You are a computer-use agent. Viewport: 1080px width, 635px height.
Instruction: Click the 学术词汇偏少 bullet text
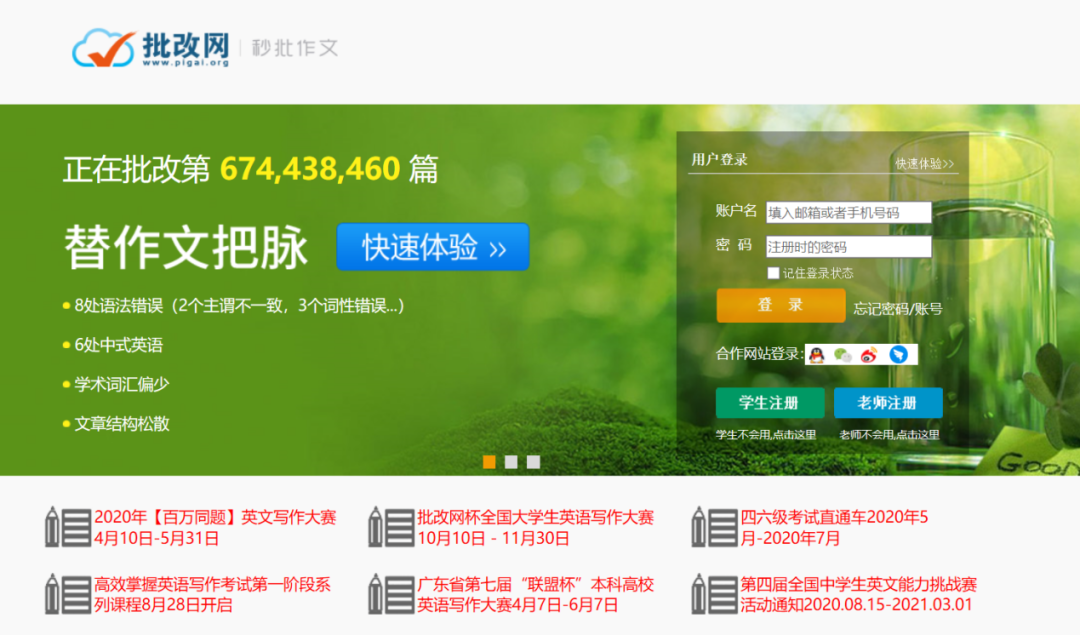122,384
